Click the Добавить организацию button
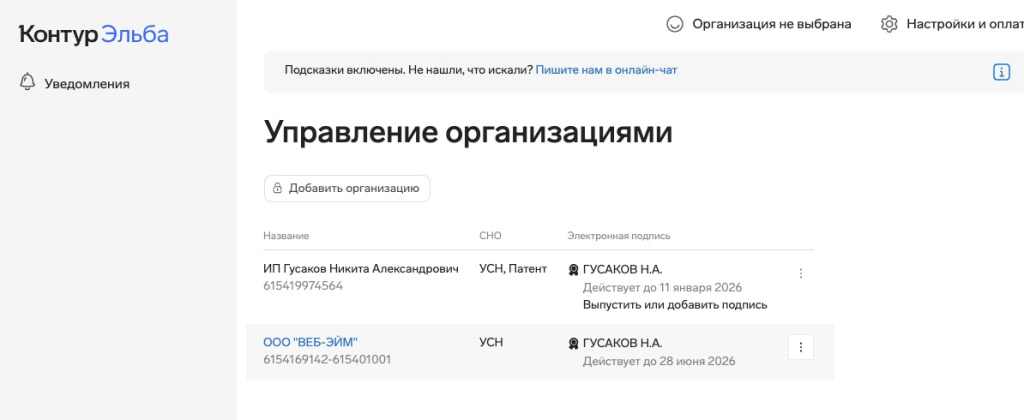This screenshot has height=420, width=1024. tap(347, 188)
